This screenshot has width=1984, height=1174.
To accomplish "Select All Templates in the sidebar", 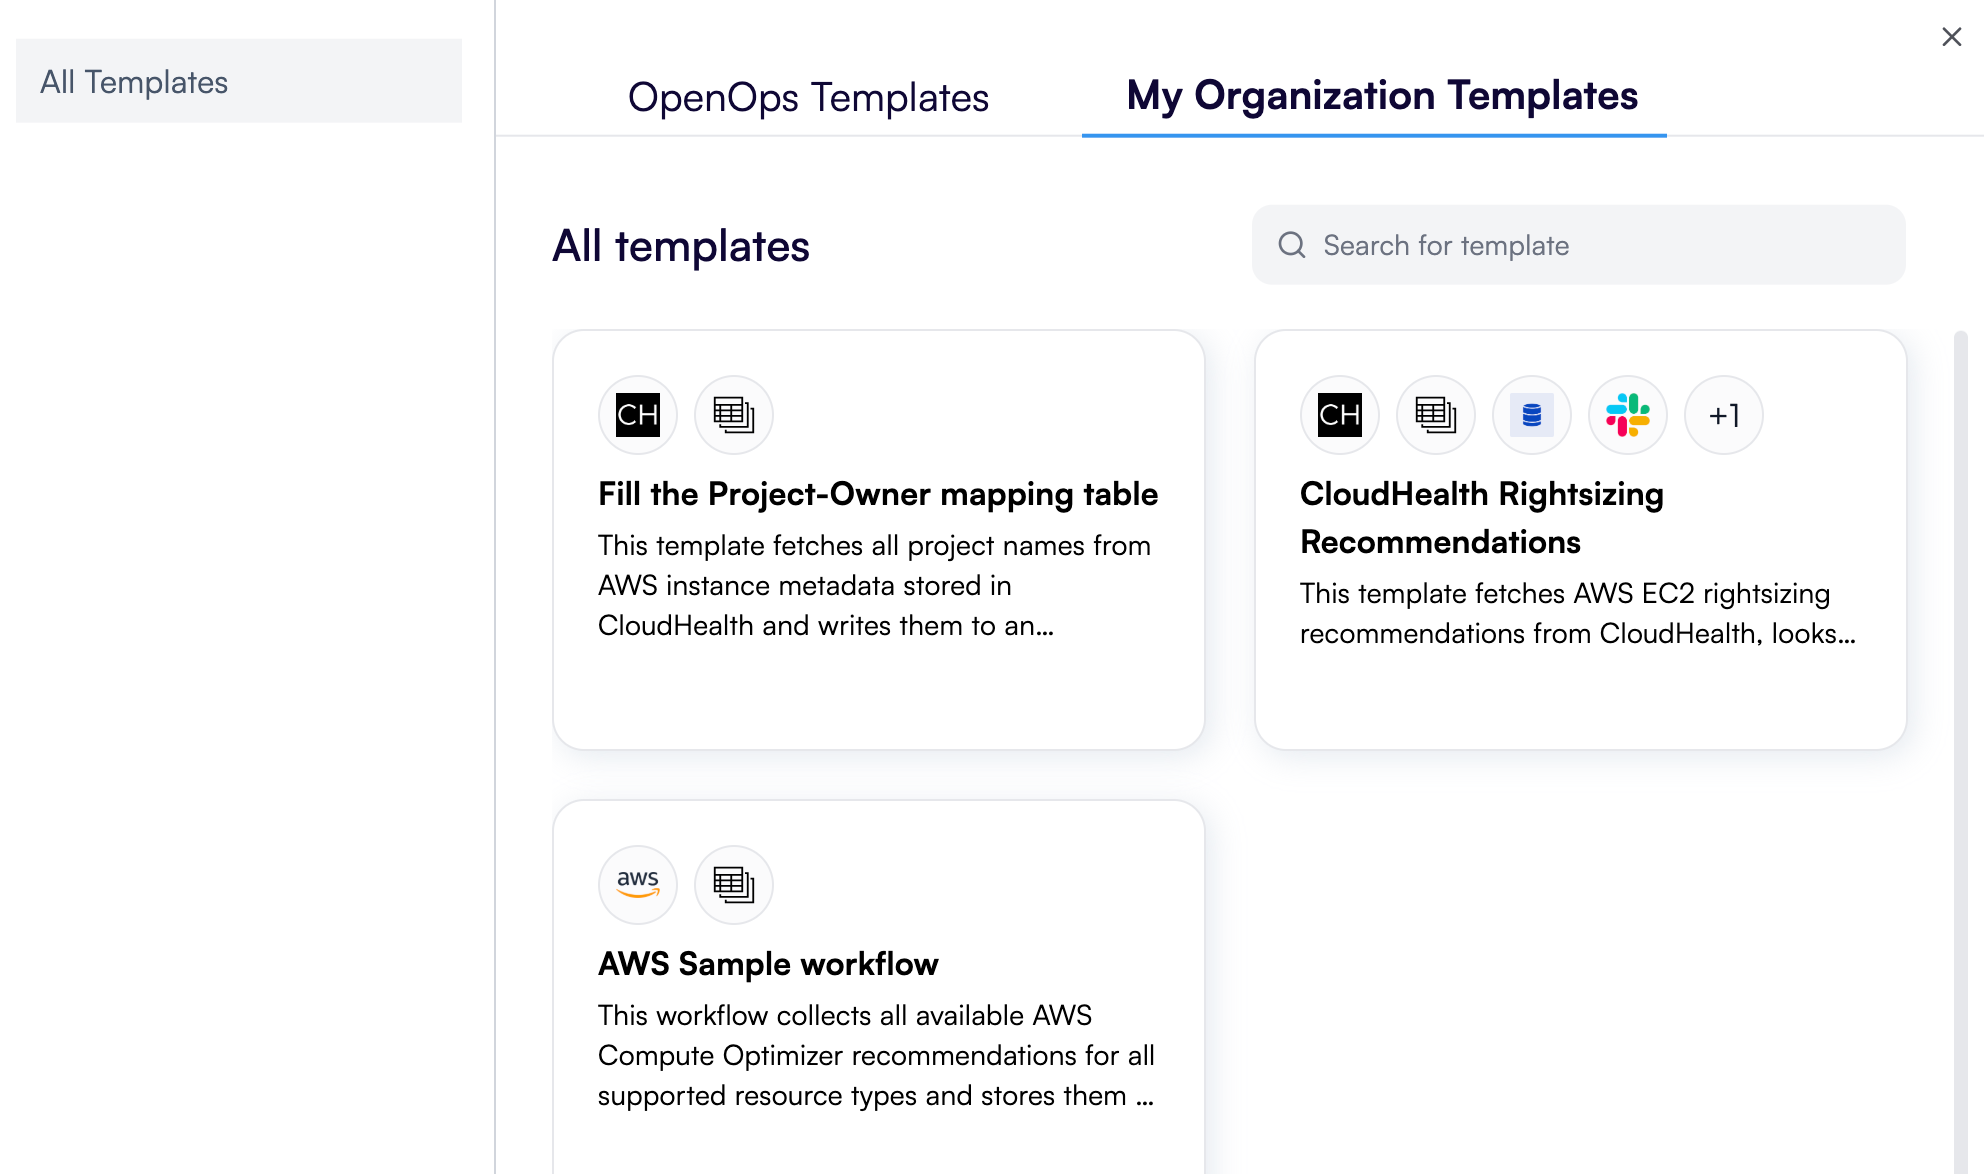I will (134, 81).
